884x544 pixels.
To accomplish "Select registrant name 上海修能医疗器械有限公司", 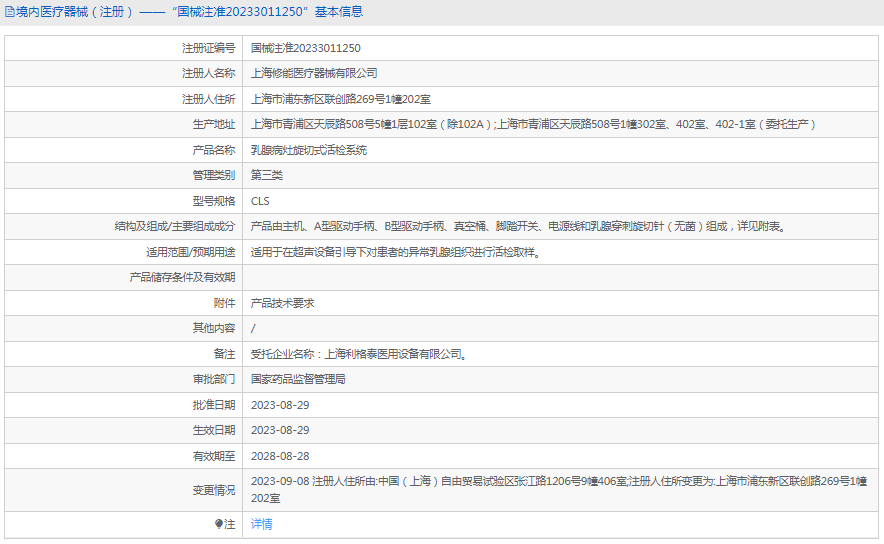I will click(x=314, y=73).
